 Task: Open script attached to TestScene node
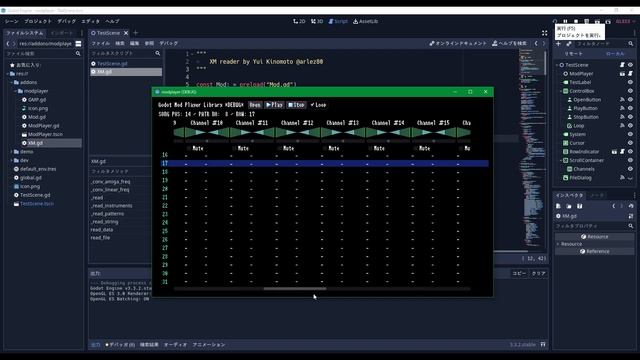622,65
